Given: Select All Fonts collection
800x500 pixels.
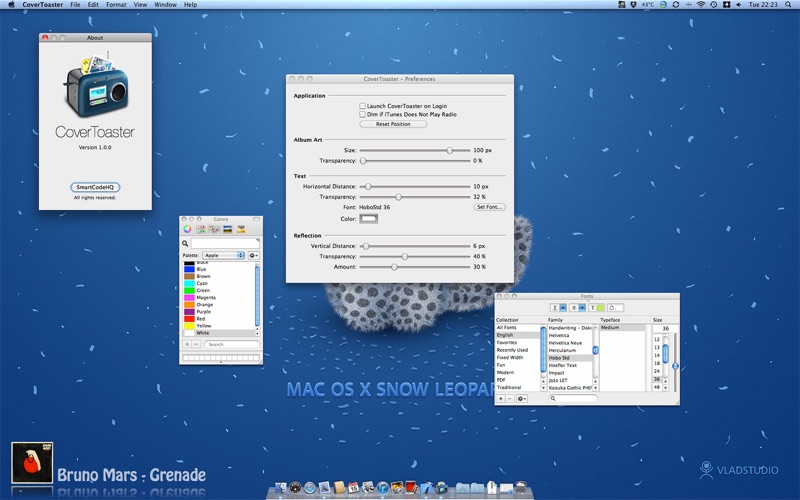Looking at the screenshot, I should (x=517, y=328).
